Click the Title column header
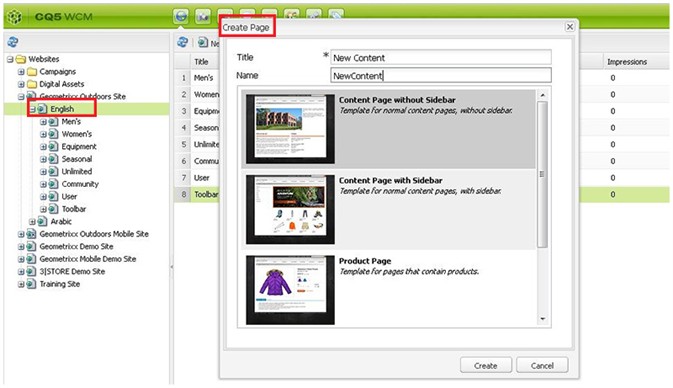 [201, 61]
